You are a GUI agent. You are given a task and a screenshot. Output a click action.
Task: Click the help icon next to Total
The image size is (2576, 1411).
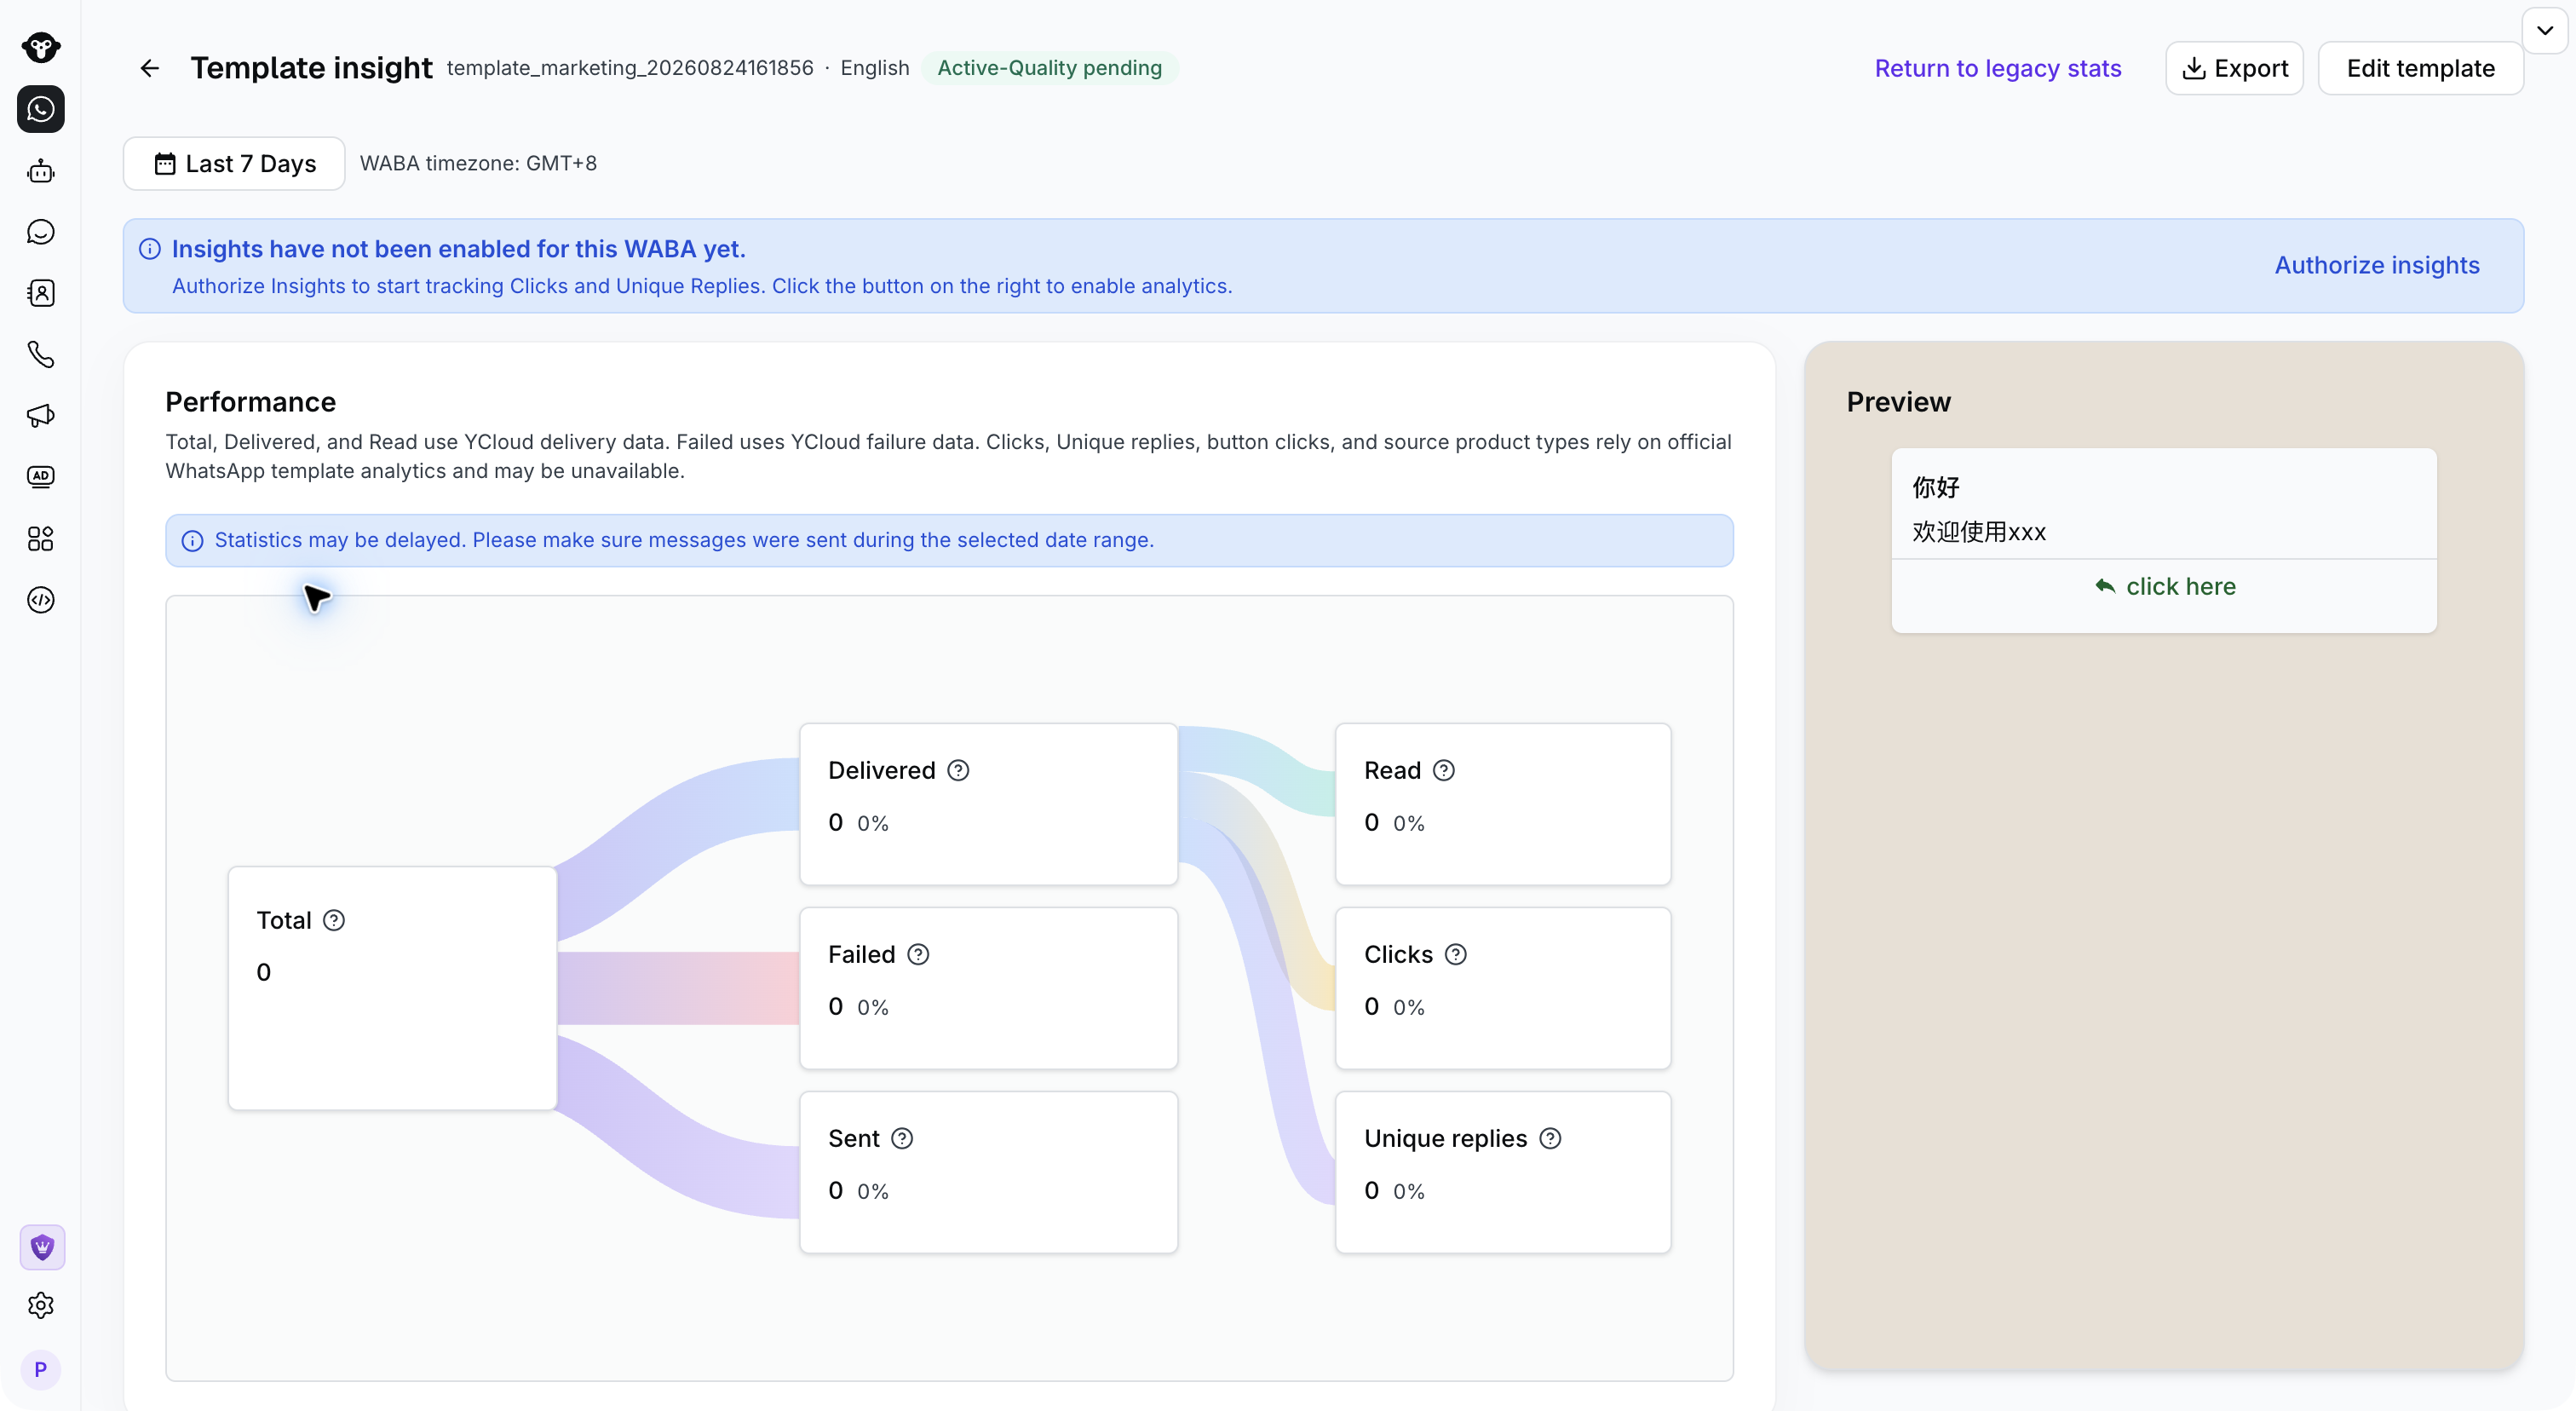[334, 920]
